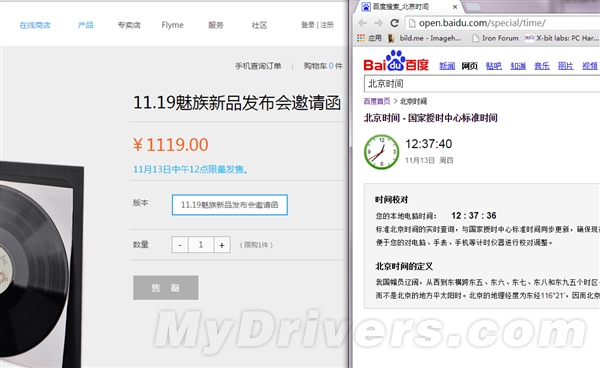
Task: Open Baidu 知道 category
Action: click(x=518, y=66)
